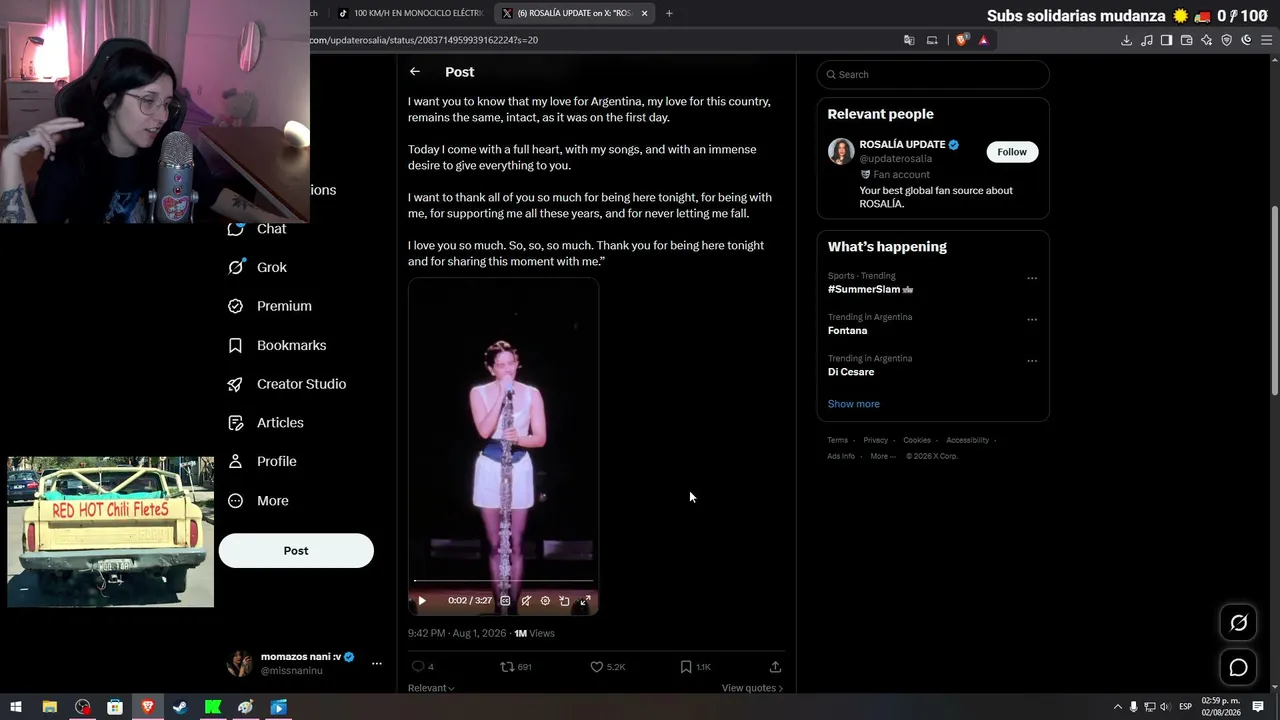Open the floating messages chat button
The height and width of the screenshot is (720, 1280).
[1238, 667]
